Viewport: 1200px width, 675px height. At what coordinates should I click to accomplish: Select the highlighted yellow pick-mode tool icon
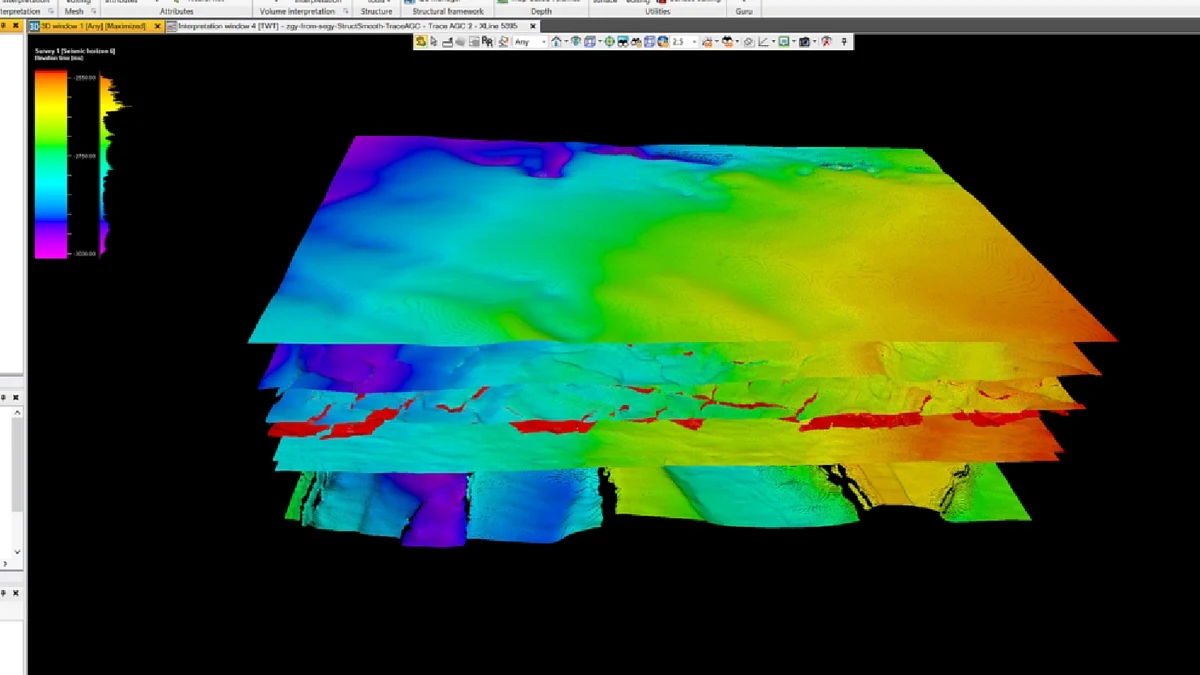tap(421, 42)
